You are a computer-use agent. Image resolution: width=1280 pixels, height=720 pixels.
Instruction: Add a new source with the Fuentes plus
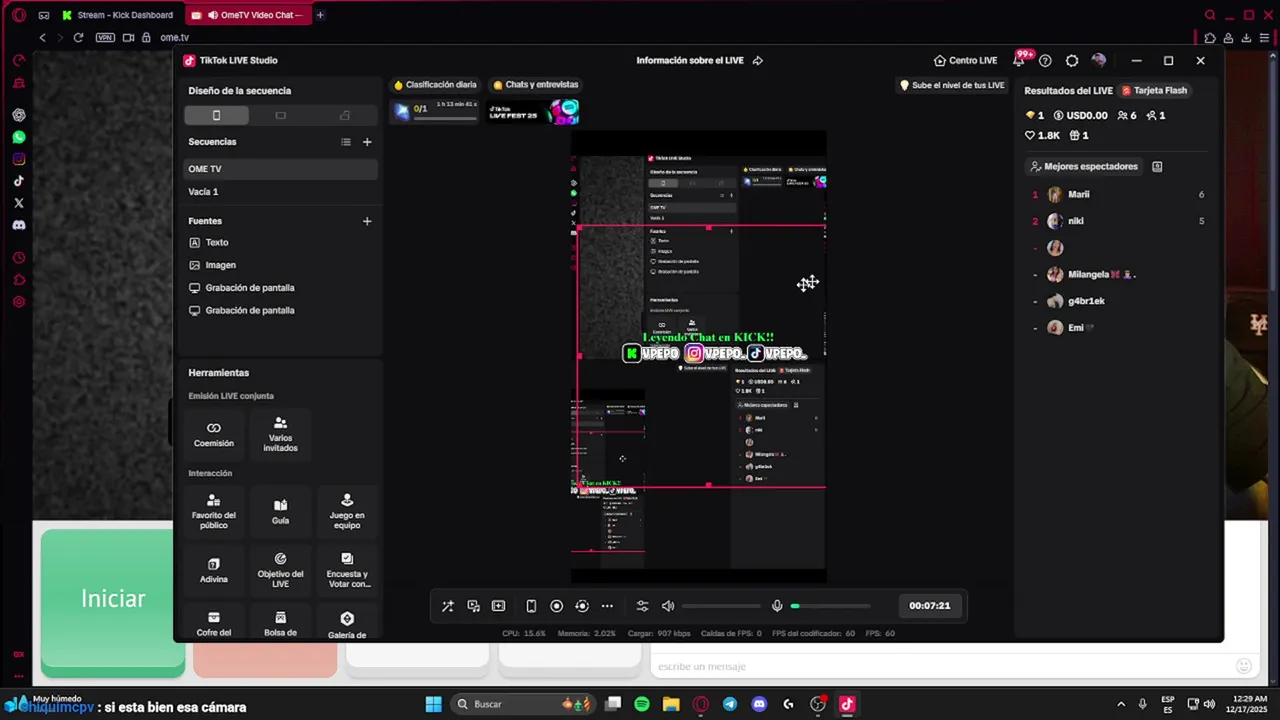(x=367, y=221)
